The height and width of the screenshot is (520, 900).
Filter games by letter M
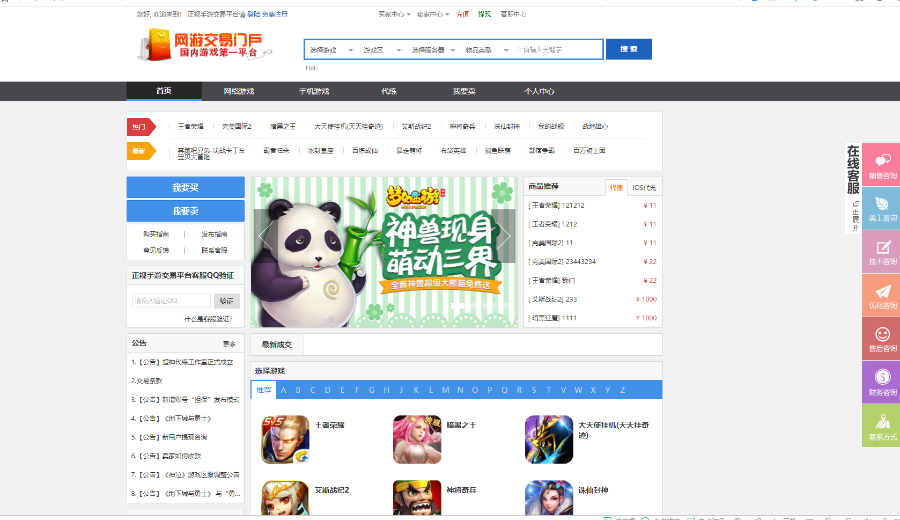tap(445, 390)
